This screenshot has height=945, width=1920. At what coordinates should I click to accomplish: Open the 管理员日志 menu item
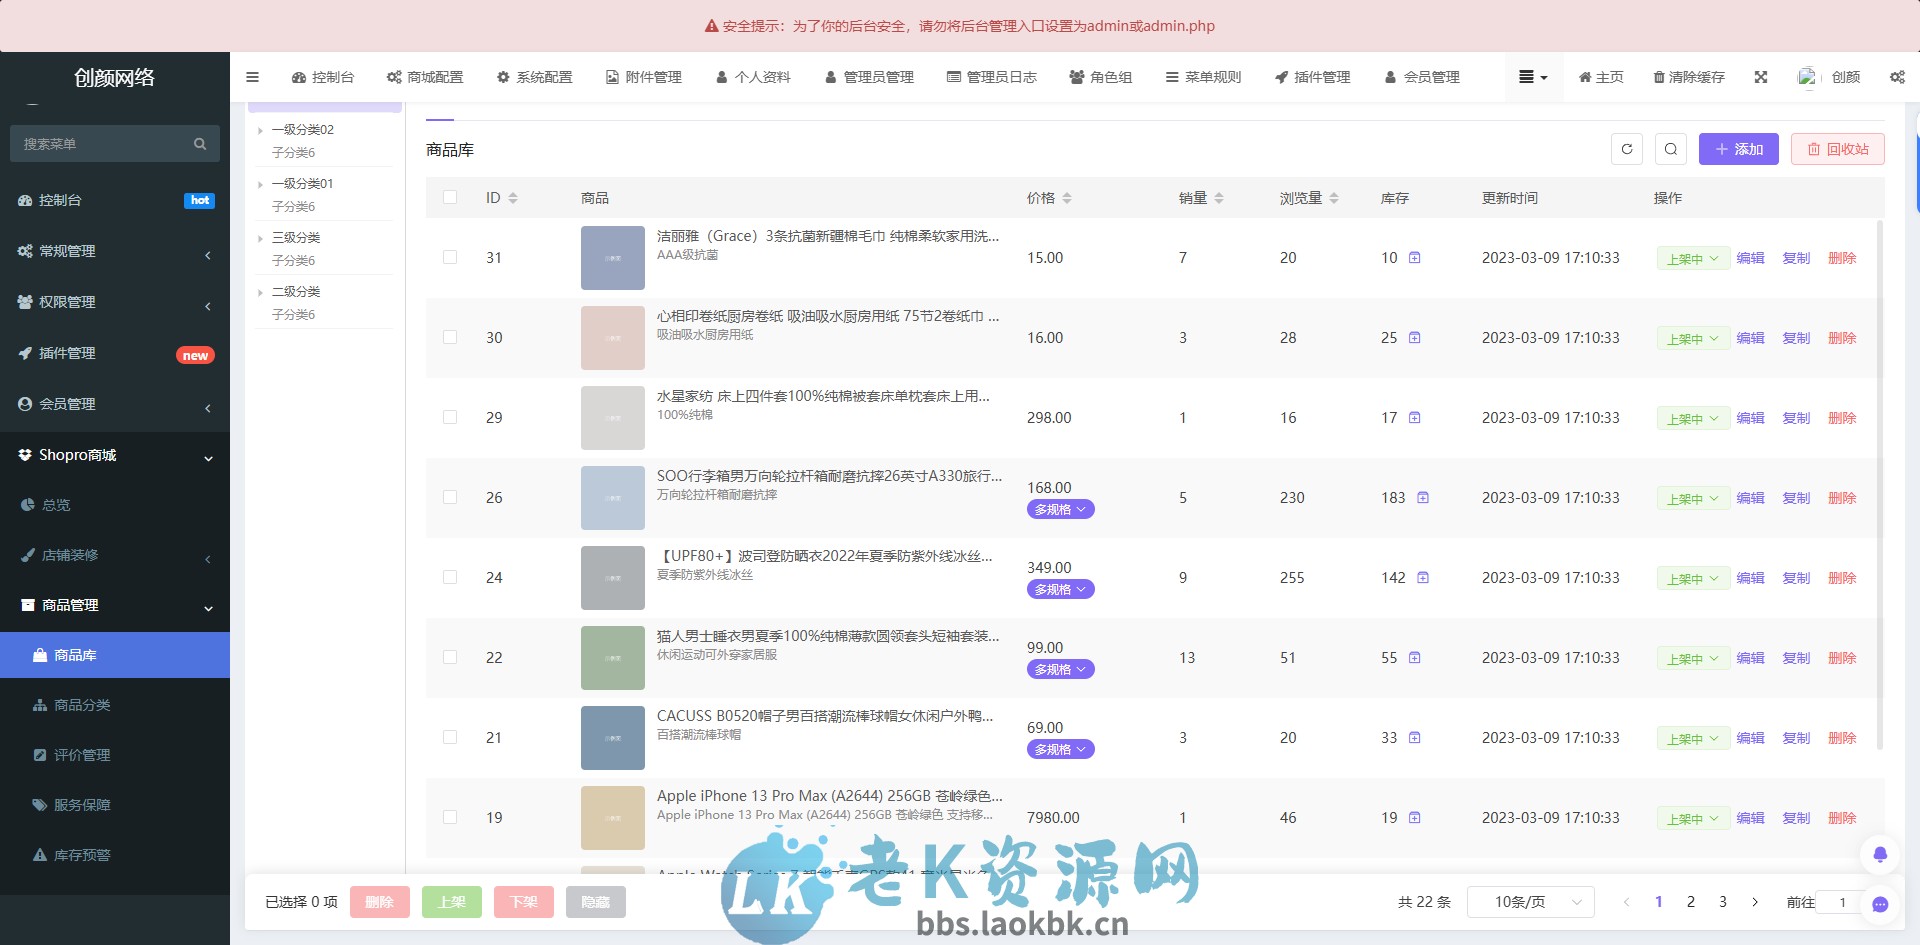point(992,77)
